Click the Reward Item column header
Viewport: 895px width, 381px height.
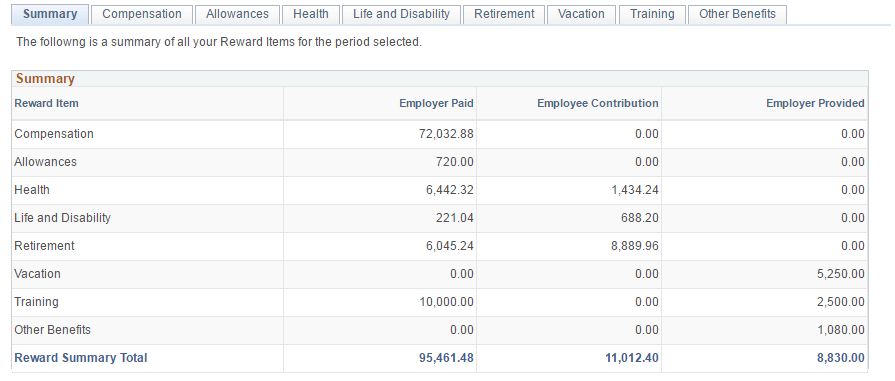(x=47, y=103)
